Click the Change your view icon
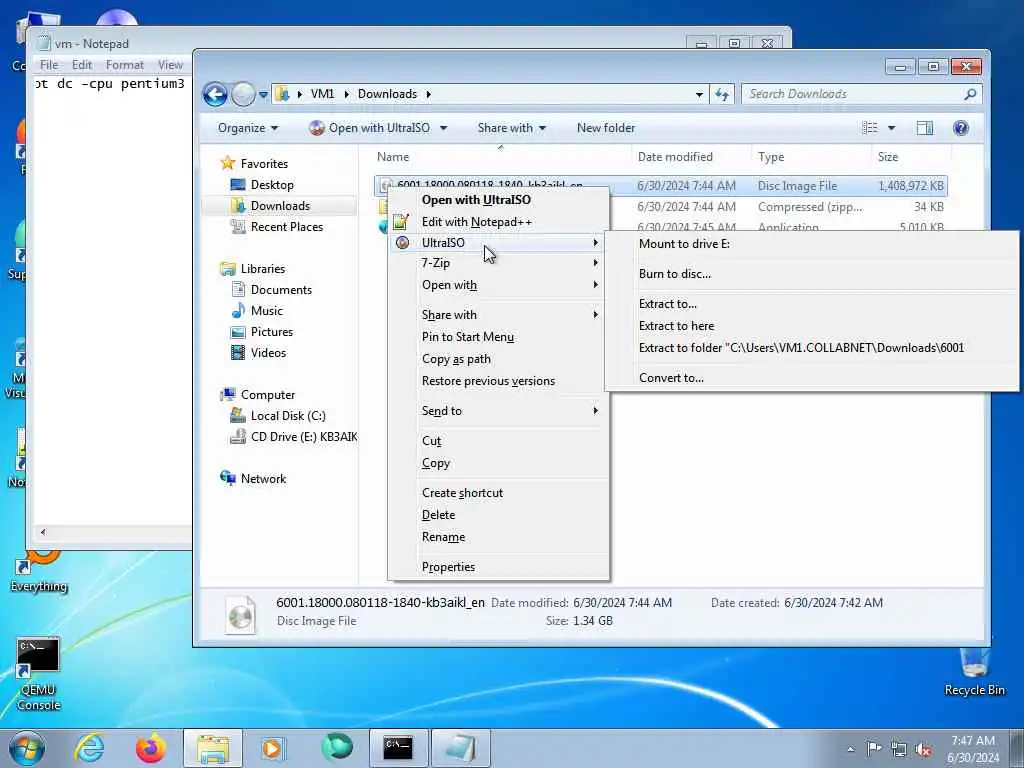Image resolution: width=1024 pixels, height=768 pixels. pos(870,128)
